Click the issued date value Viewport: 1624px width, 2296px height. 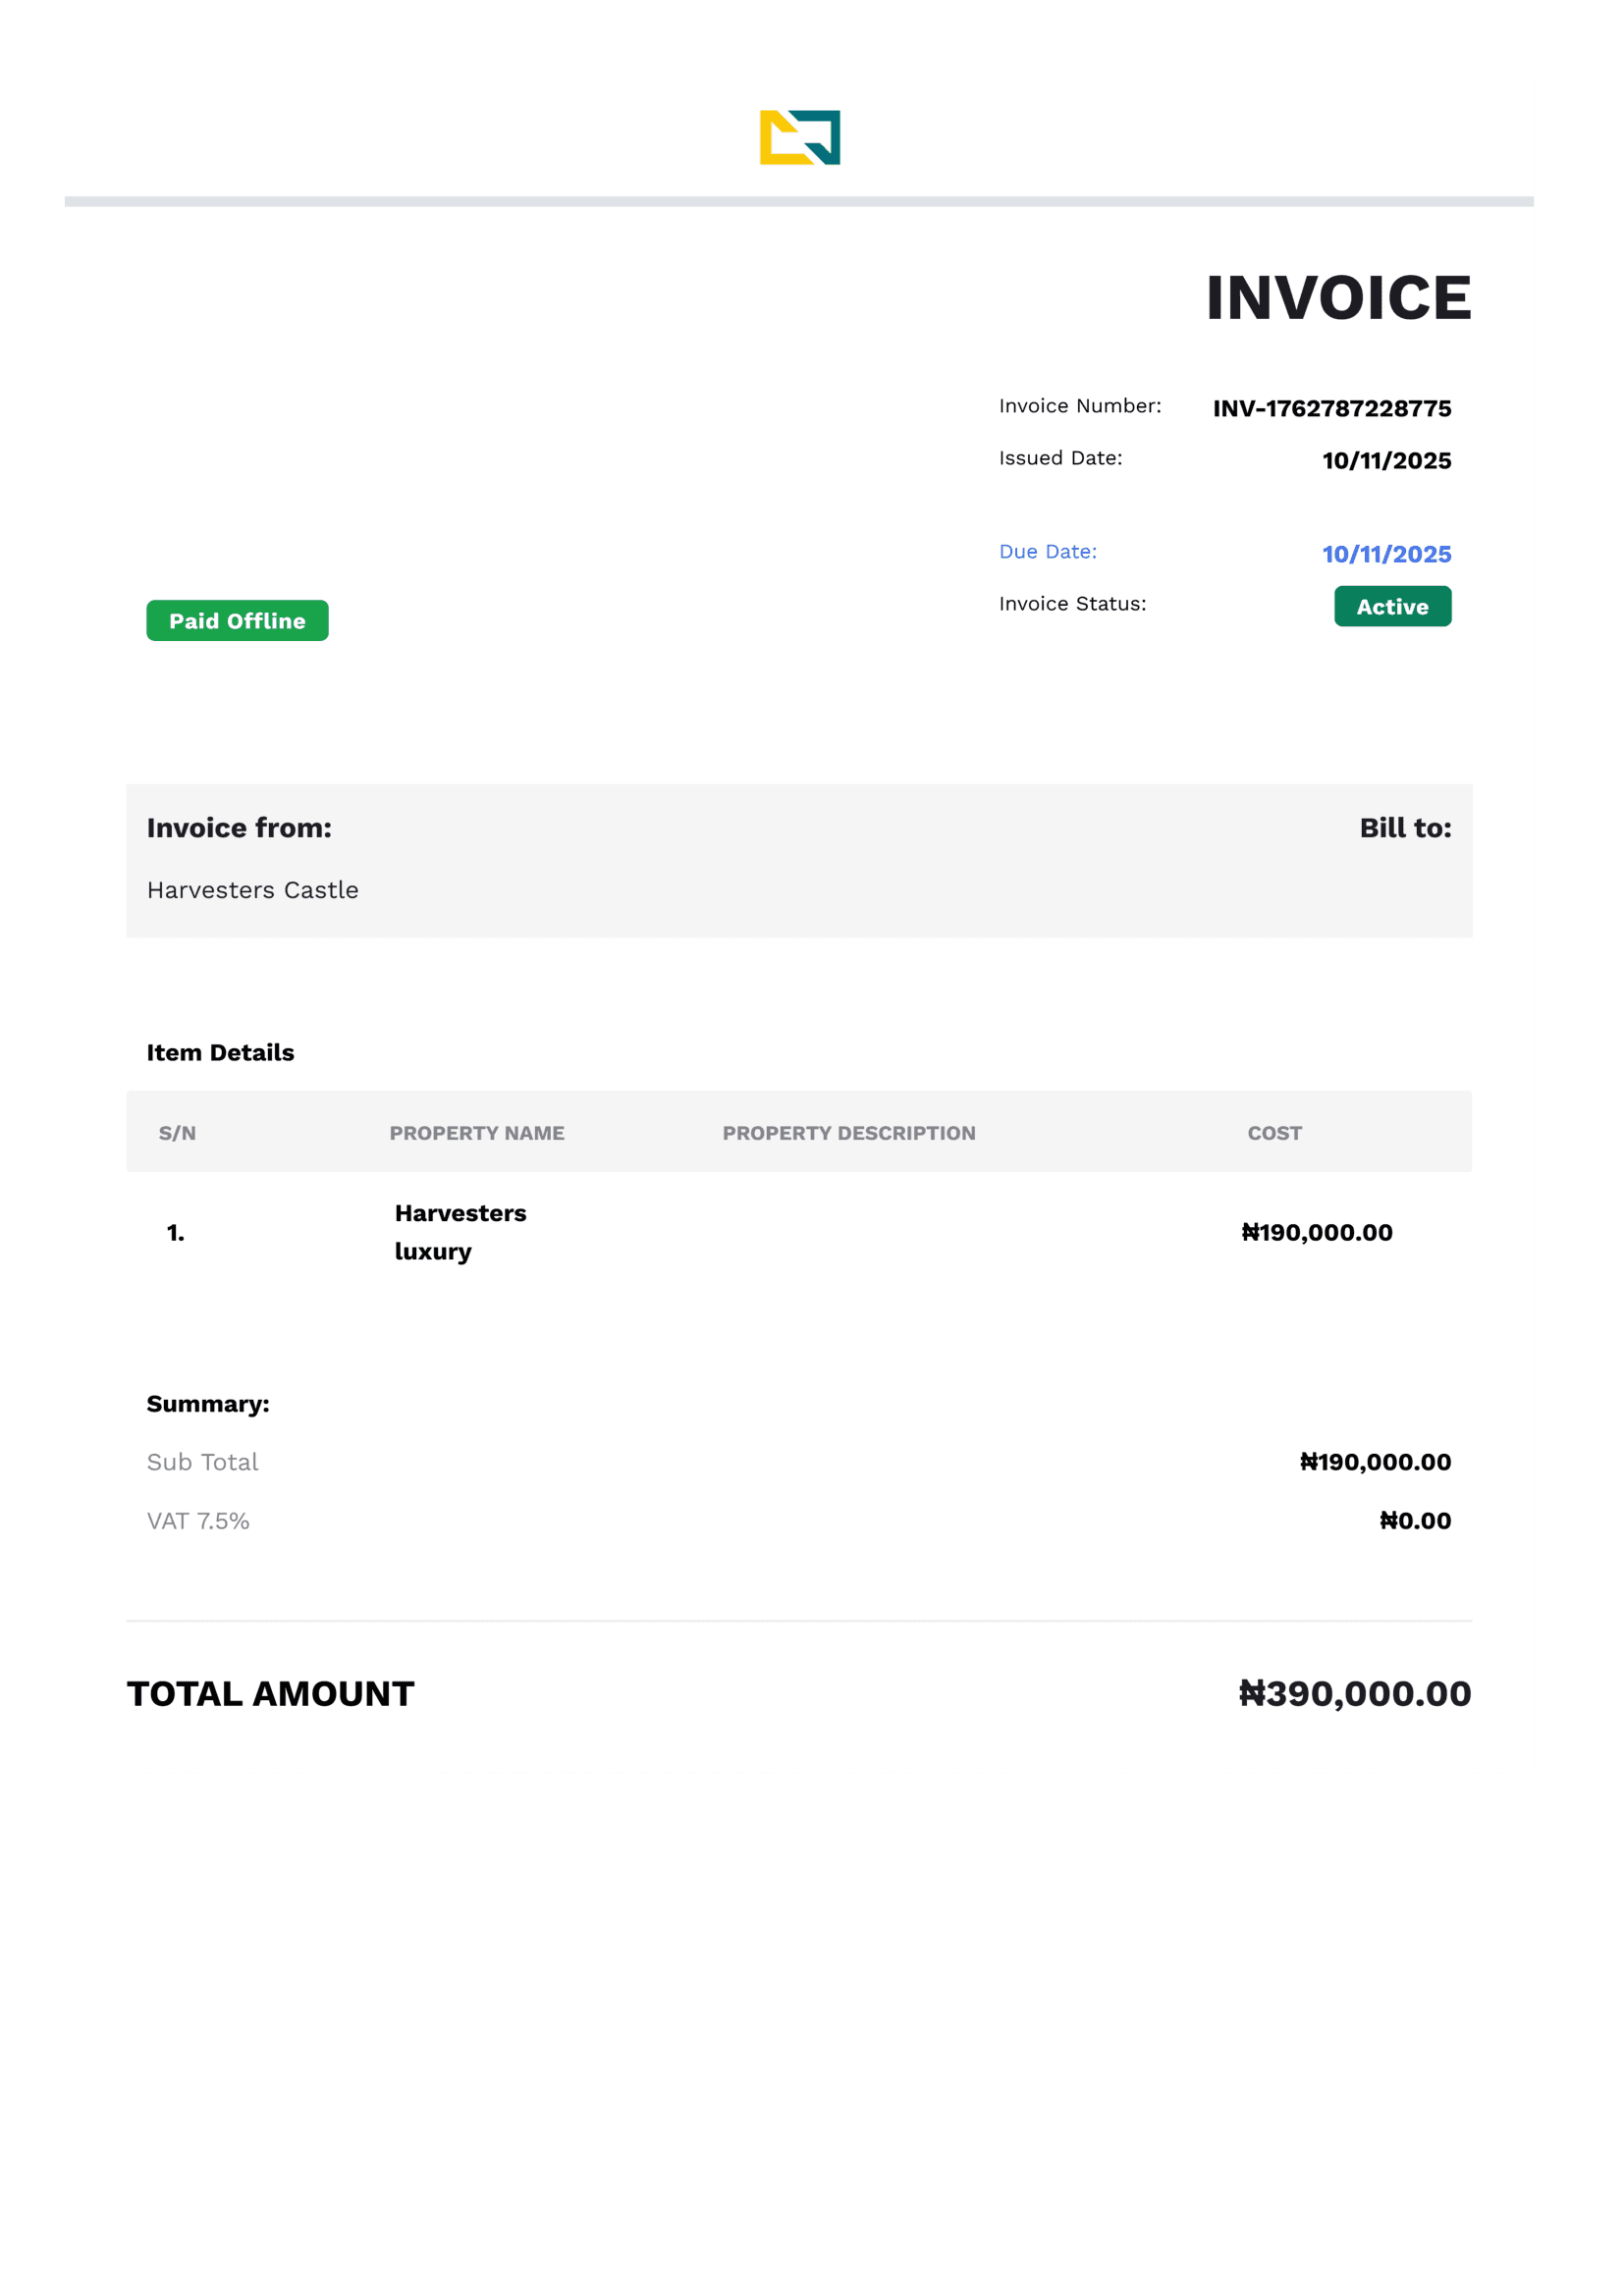point(1387,461)
